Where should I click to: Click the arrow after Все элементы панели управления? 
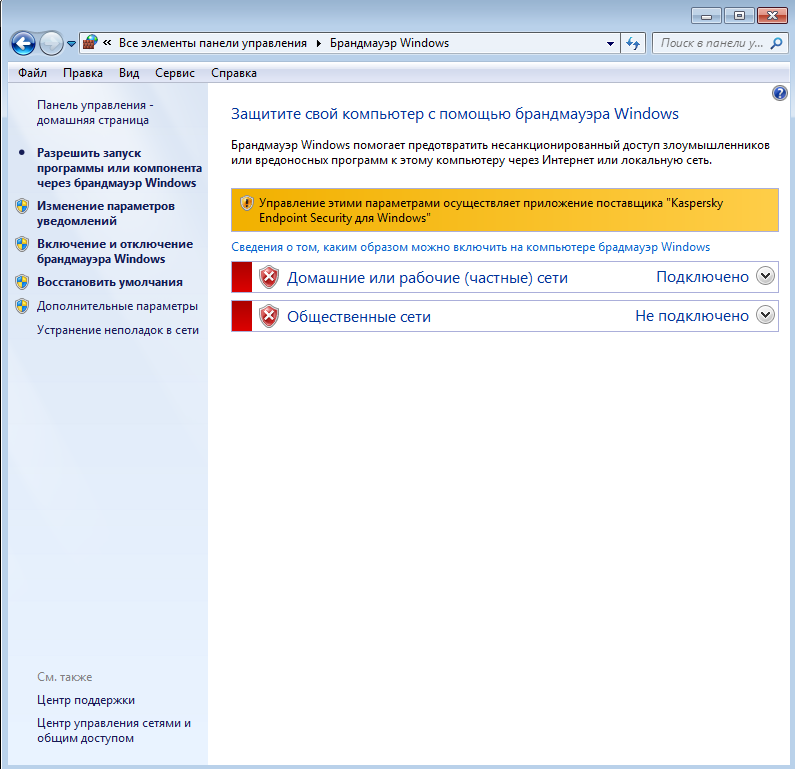point(318,43)
